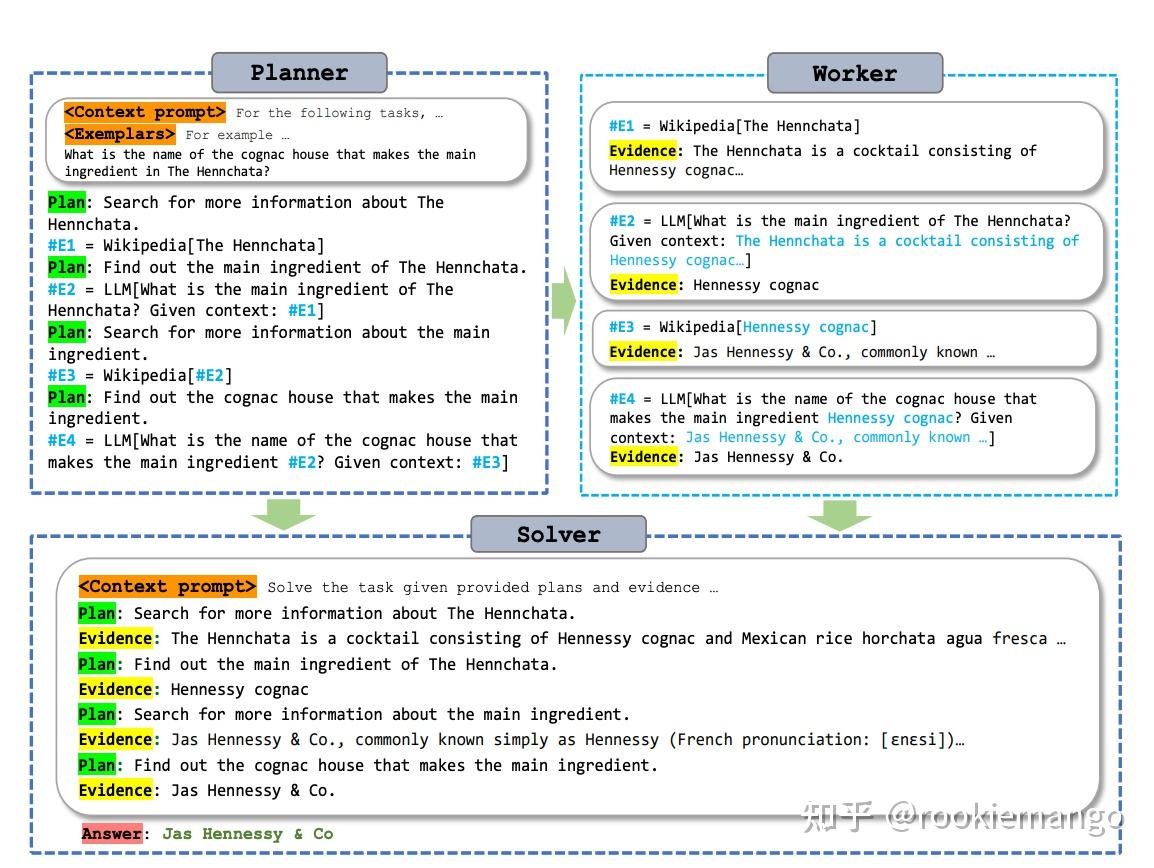
Task: Click the red Answer label
Action: [112, 833]
